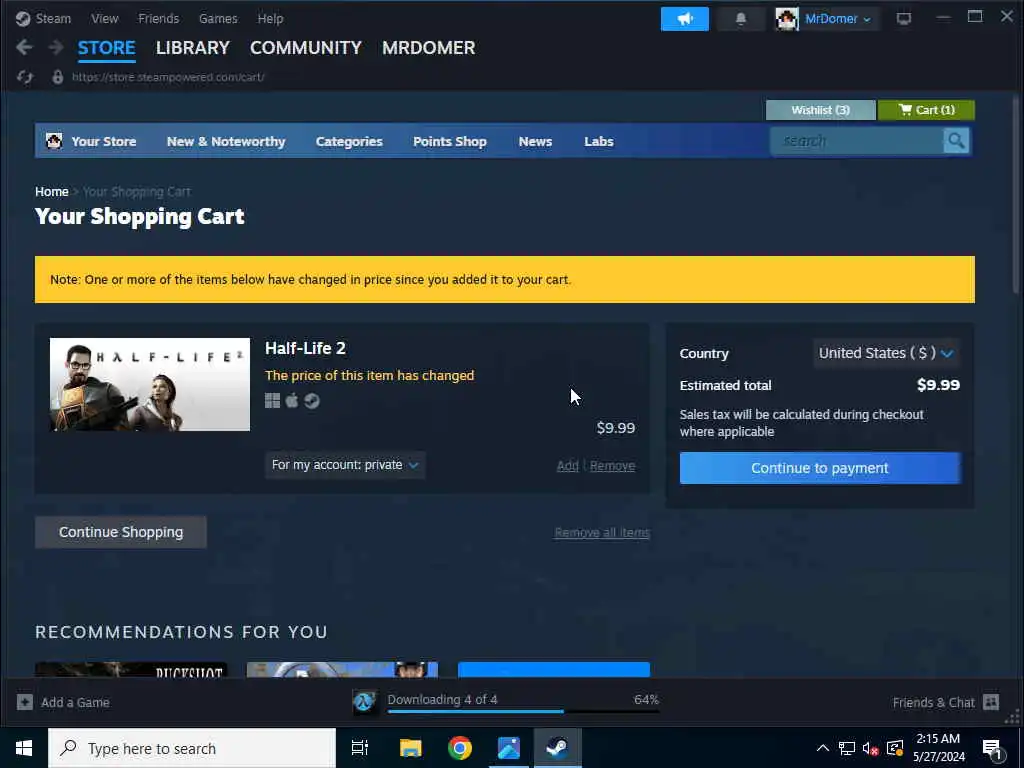Viewport: 1024px width, 768px height.
Task: Open the Friends menu
Action: tap(159, 18)
